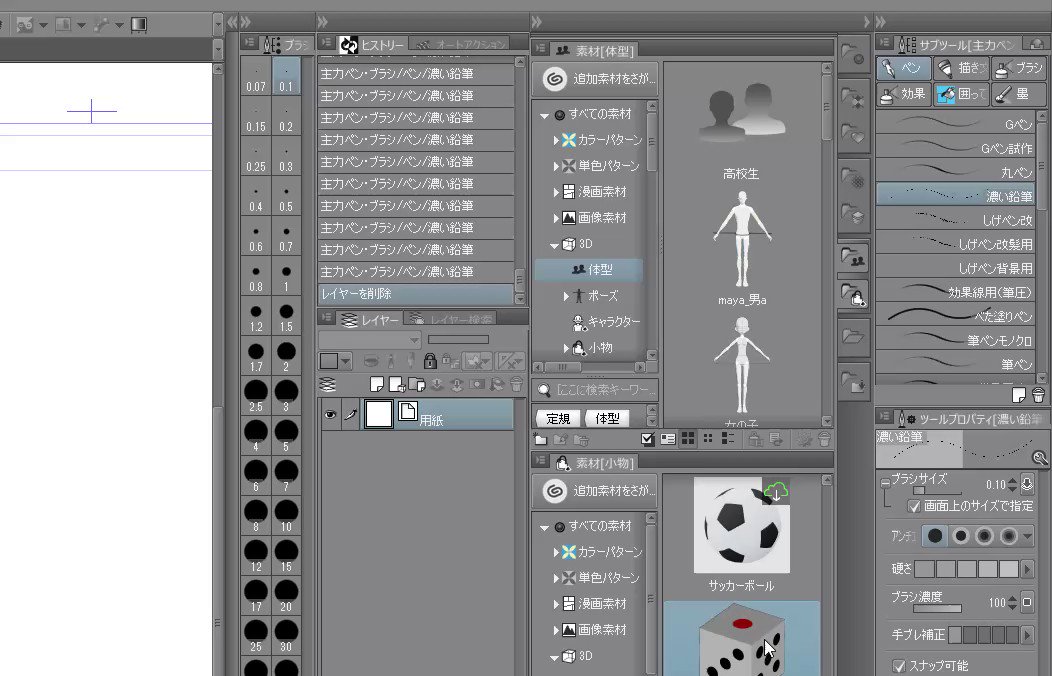
Task: Delete sub tool using trash icon
Action: [1039, 395]
